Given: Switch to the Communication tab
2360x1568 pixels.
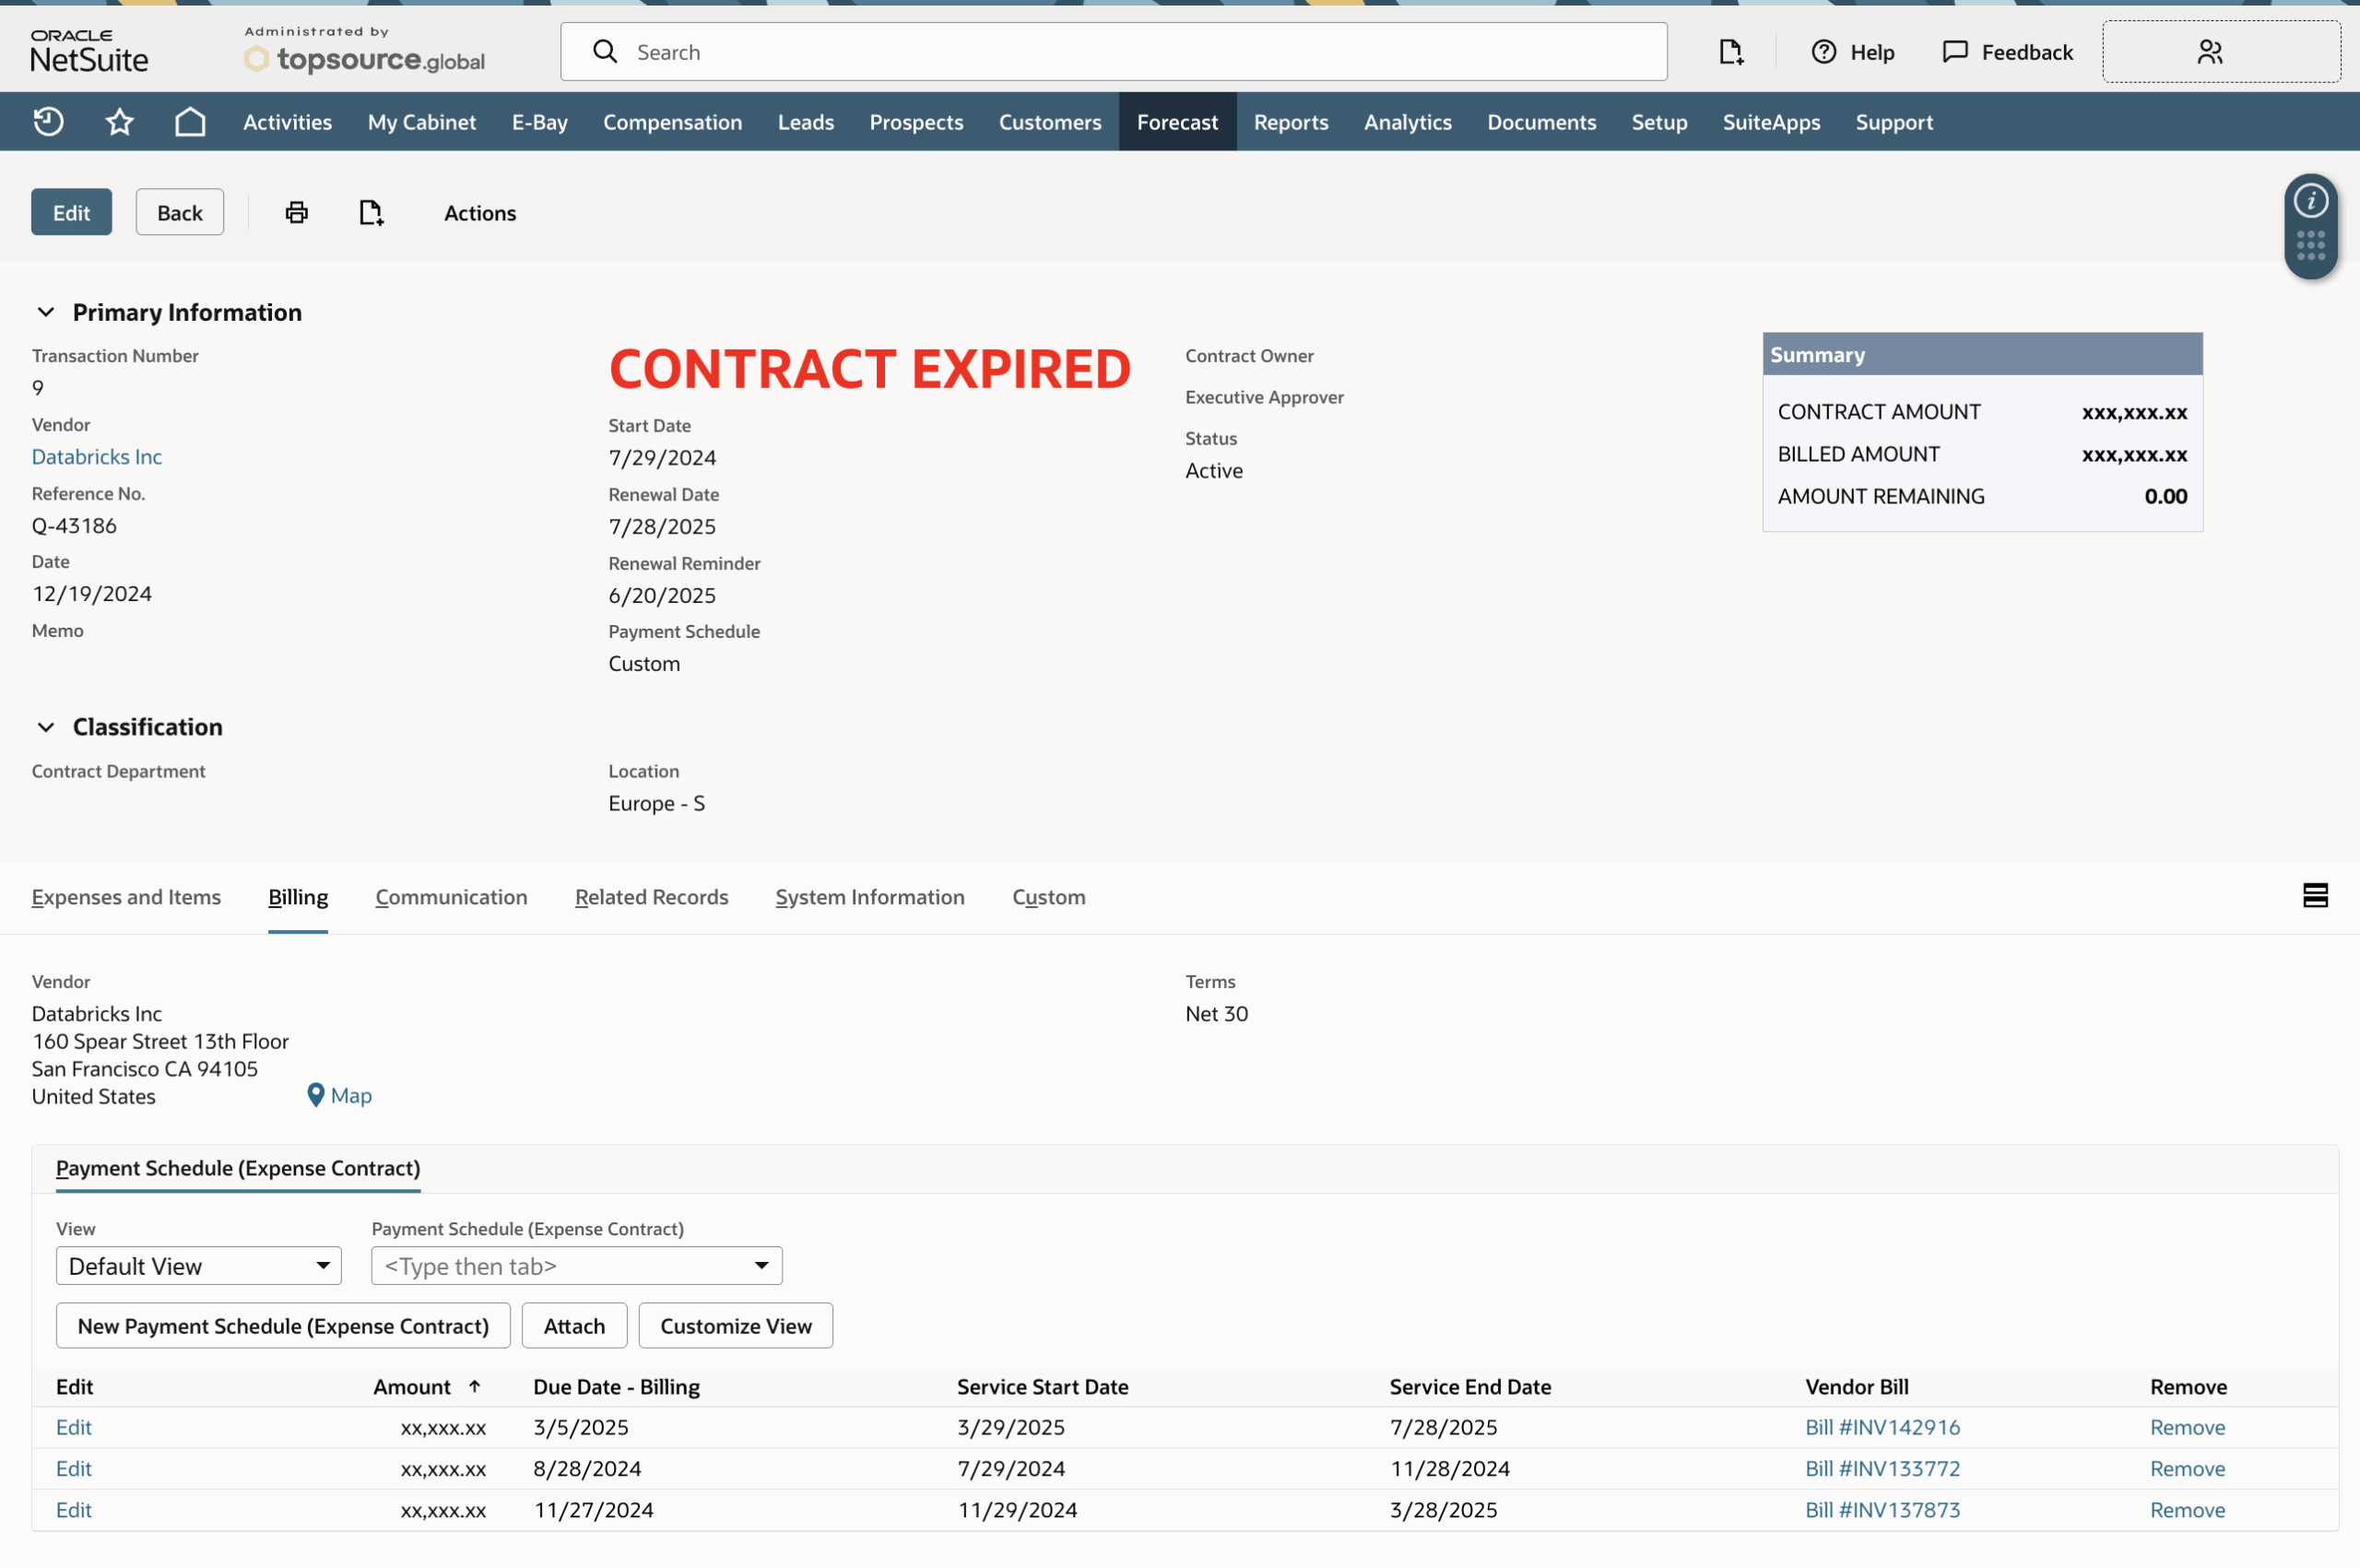Looking at the screenshot, I should click(x=452, y=898).
